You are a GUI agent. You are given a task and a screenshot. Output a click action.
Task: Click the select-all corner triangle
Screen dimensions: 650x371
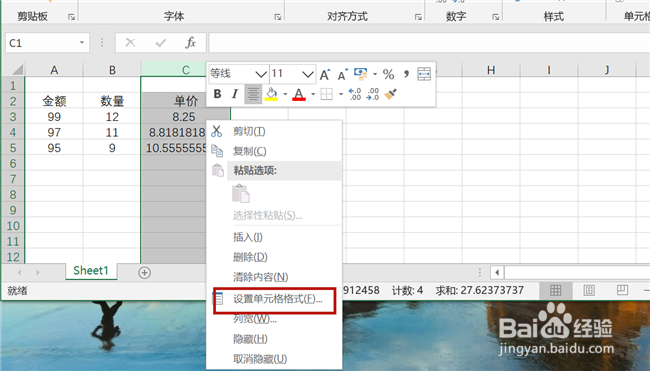pyautogui.click(x=17, y=69)
